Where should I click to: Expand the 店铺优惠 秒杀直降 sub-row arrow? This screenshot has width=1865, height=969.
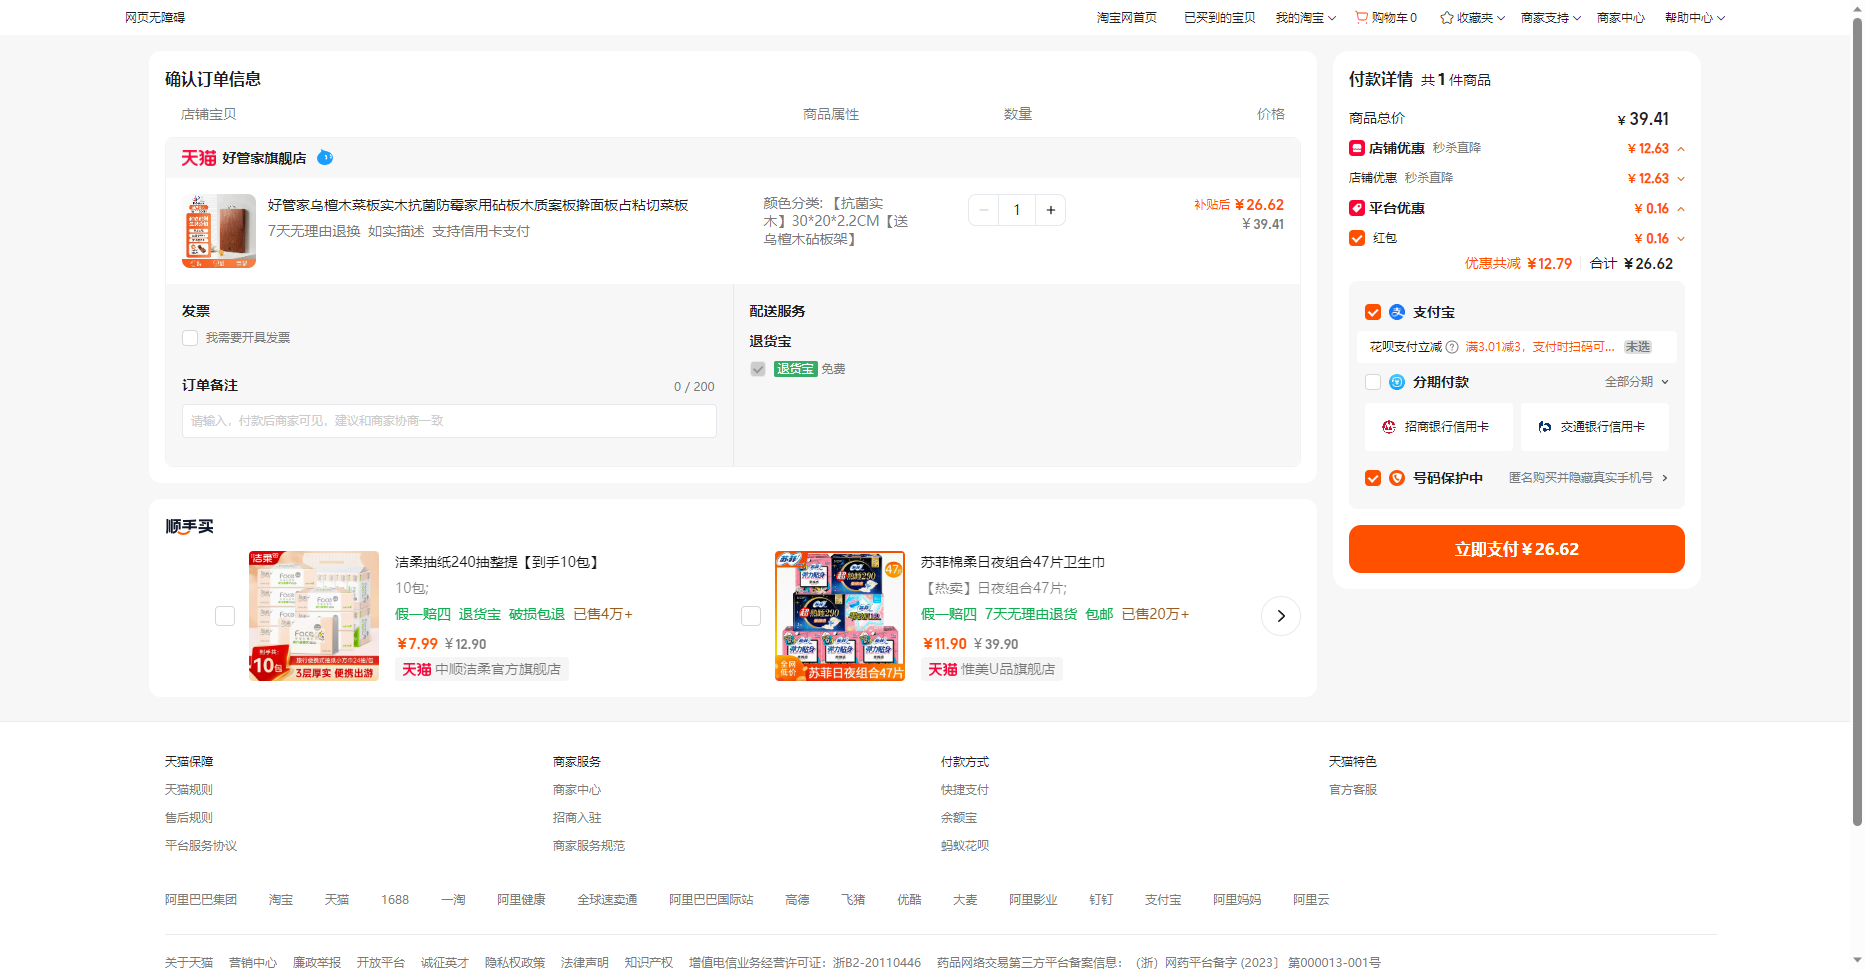pyautogui.click(x=1681, y=179)
